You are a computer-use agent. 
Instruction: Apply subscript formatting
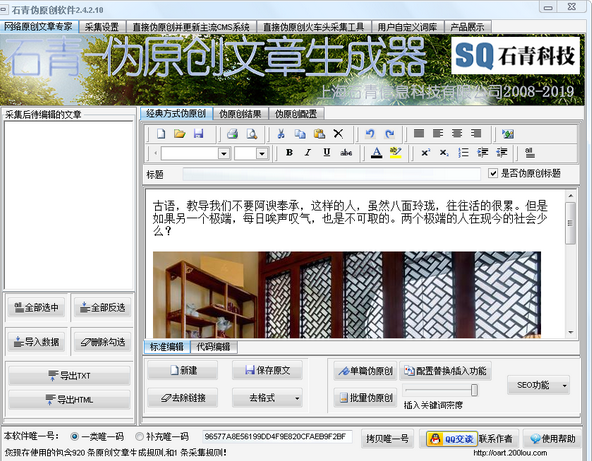(x=444, y=153)
